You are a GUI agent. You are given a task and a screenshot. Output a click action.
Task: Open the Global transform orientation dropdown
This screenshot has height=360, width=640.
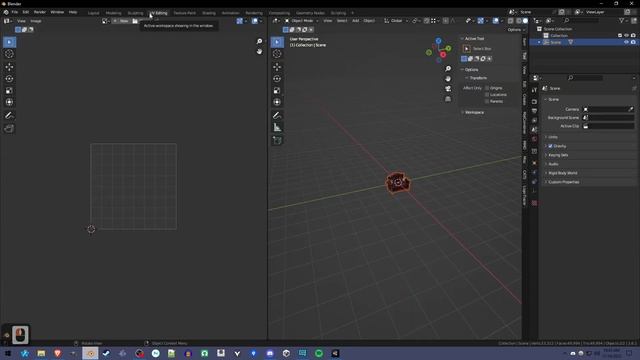[x=396, y=21]
